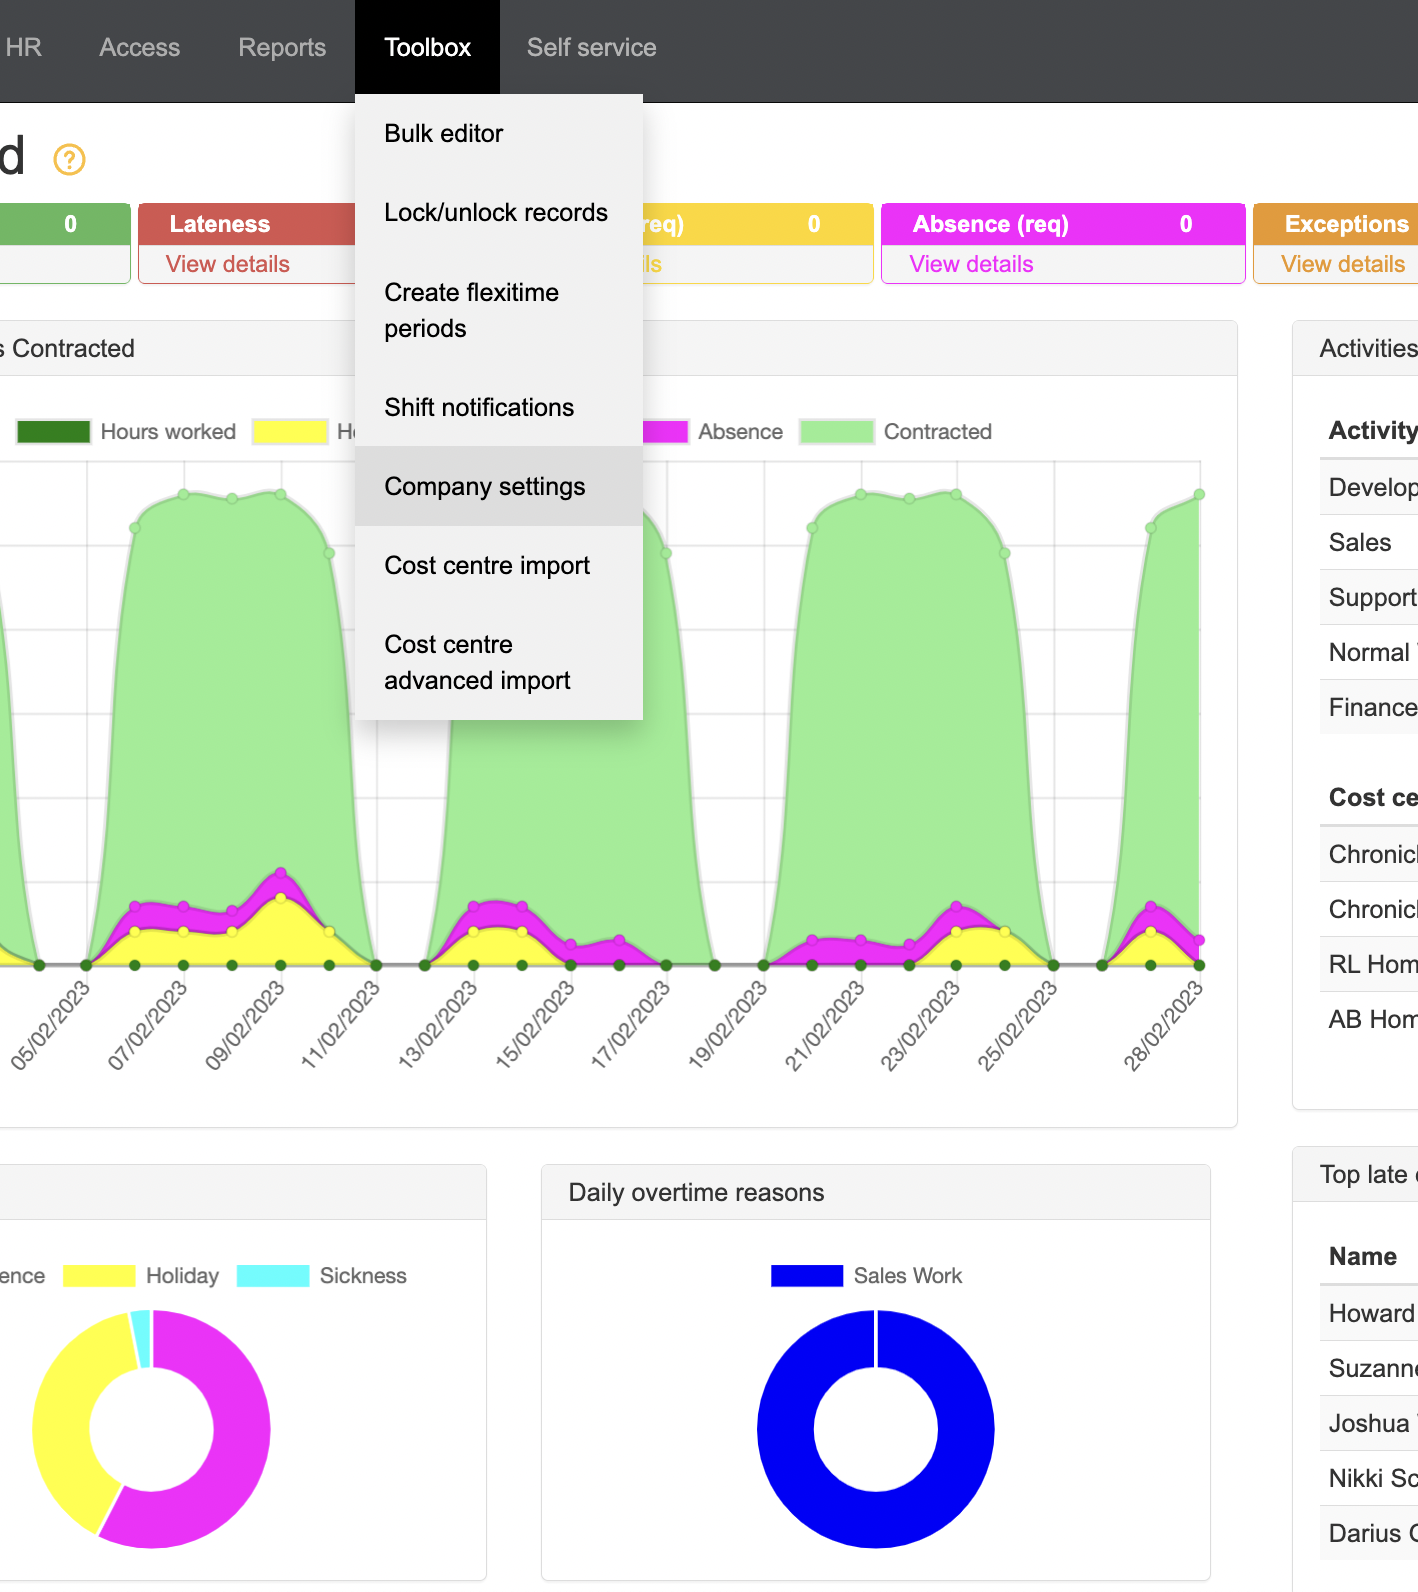Screen dimensions: 1418x1592
Task: Click the 09/02/2023 date axis label
Action: (x=244, y=1026)
